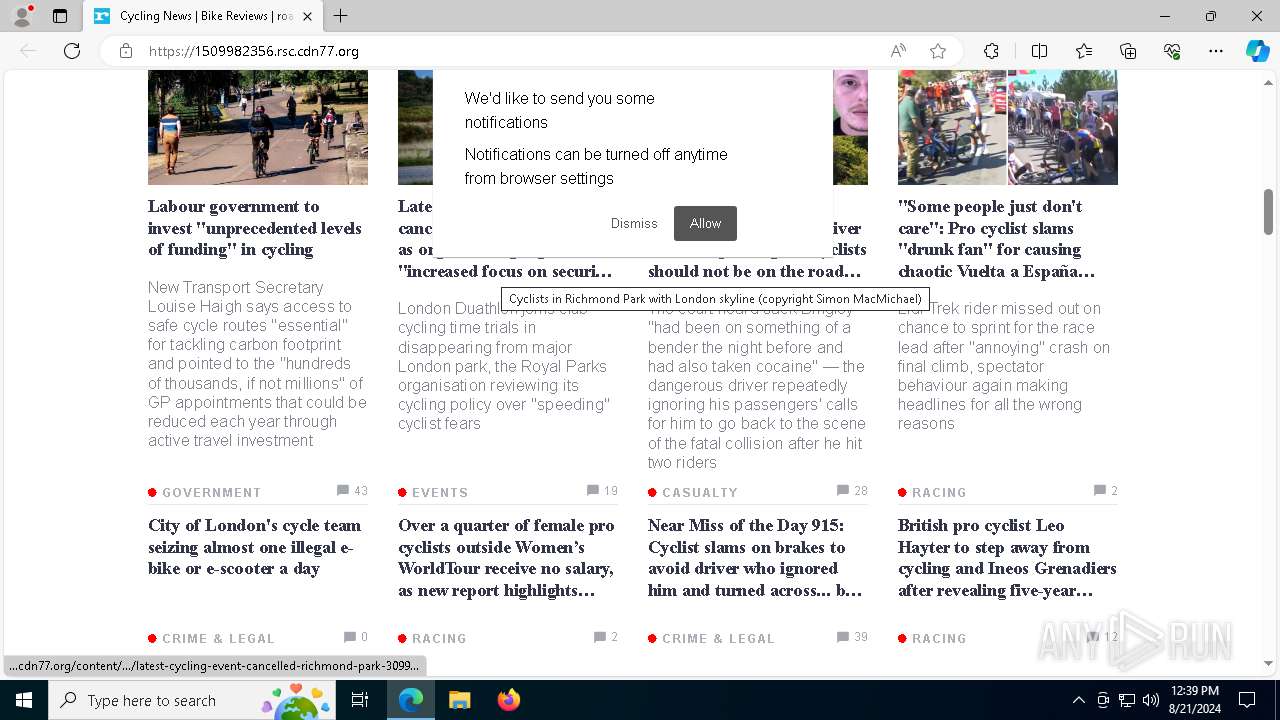Image resolution: width=1280 pixels, height=720 pixels.
Task: Open Settings and more ellipsis menu
Action: pos(1216,51)
